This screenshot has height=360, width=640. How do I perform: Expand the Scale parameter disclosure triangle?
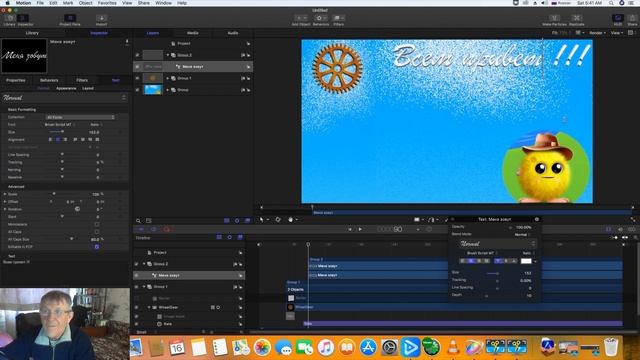[x=5, y=194]
